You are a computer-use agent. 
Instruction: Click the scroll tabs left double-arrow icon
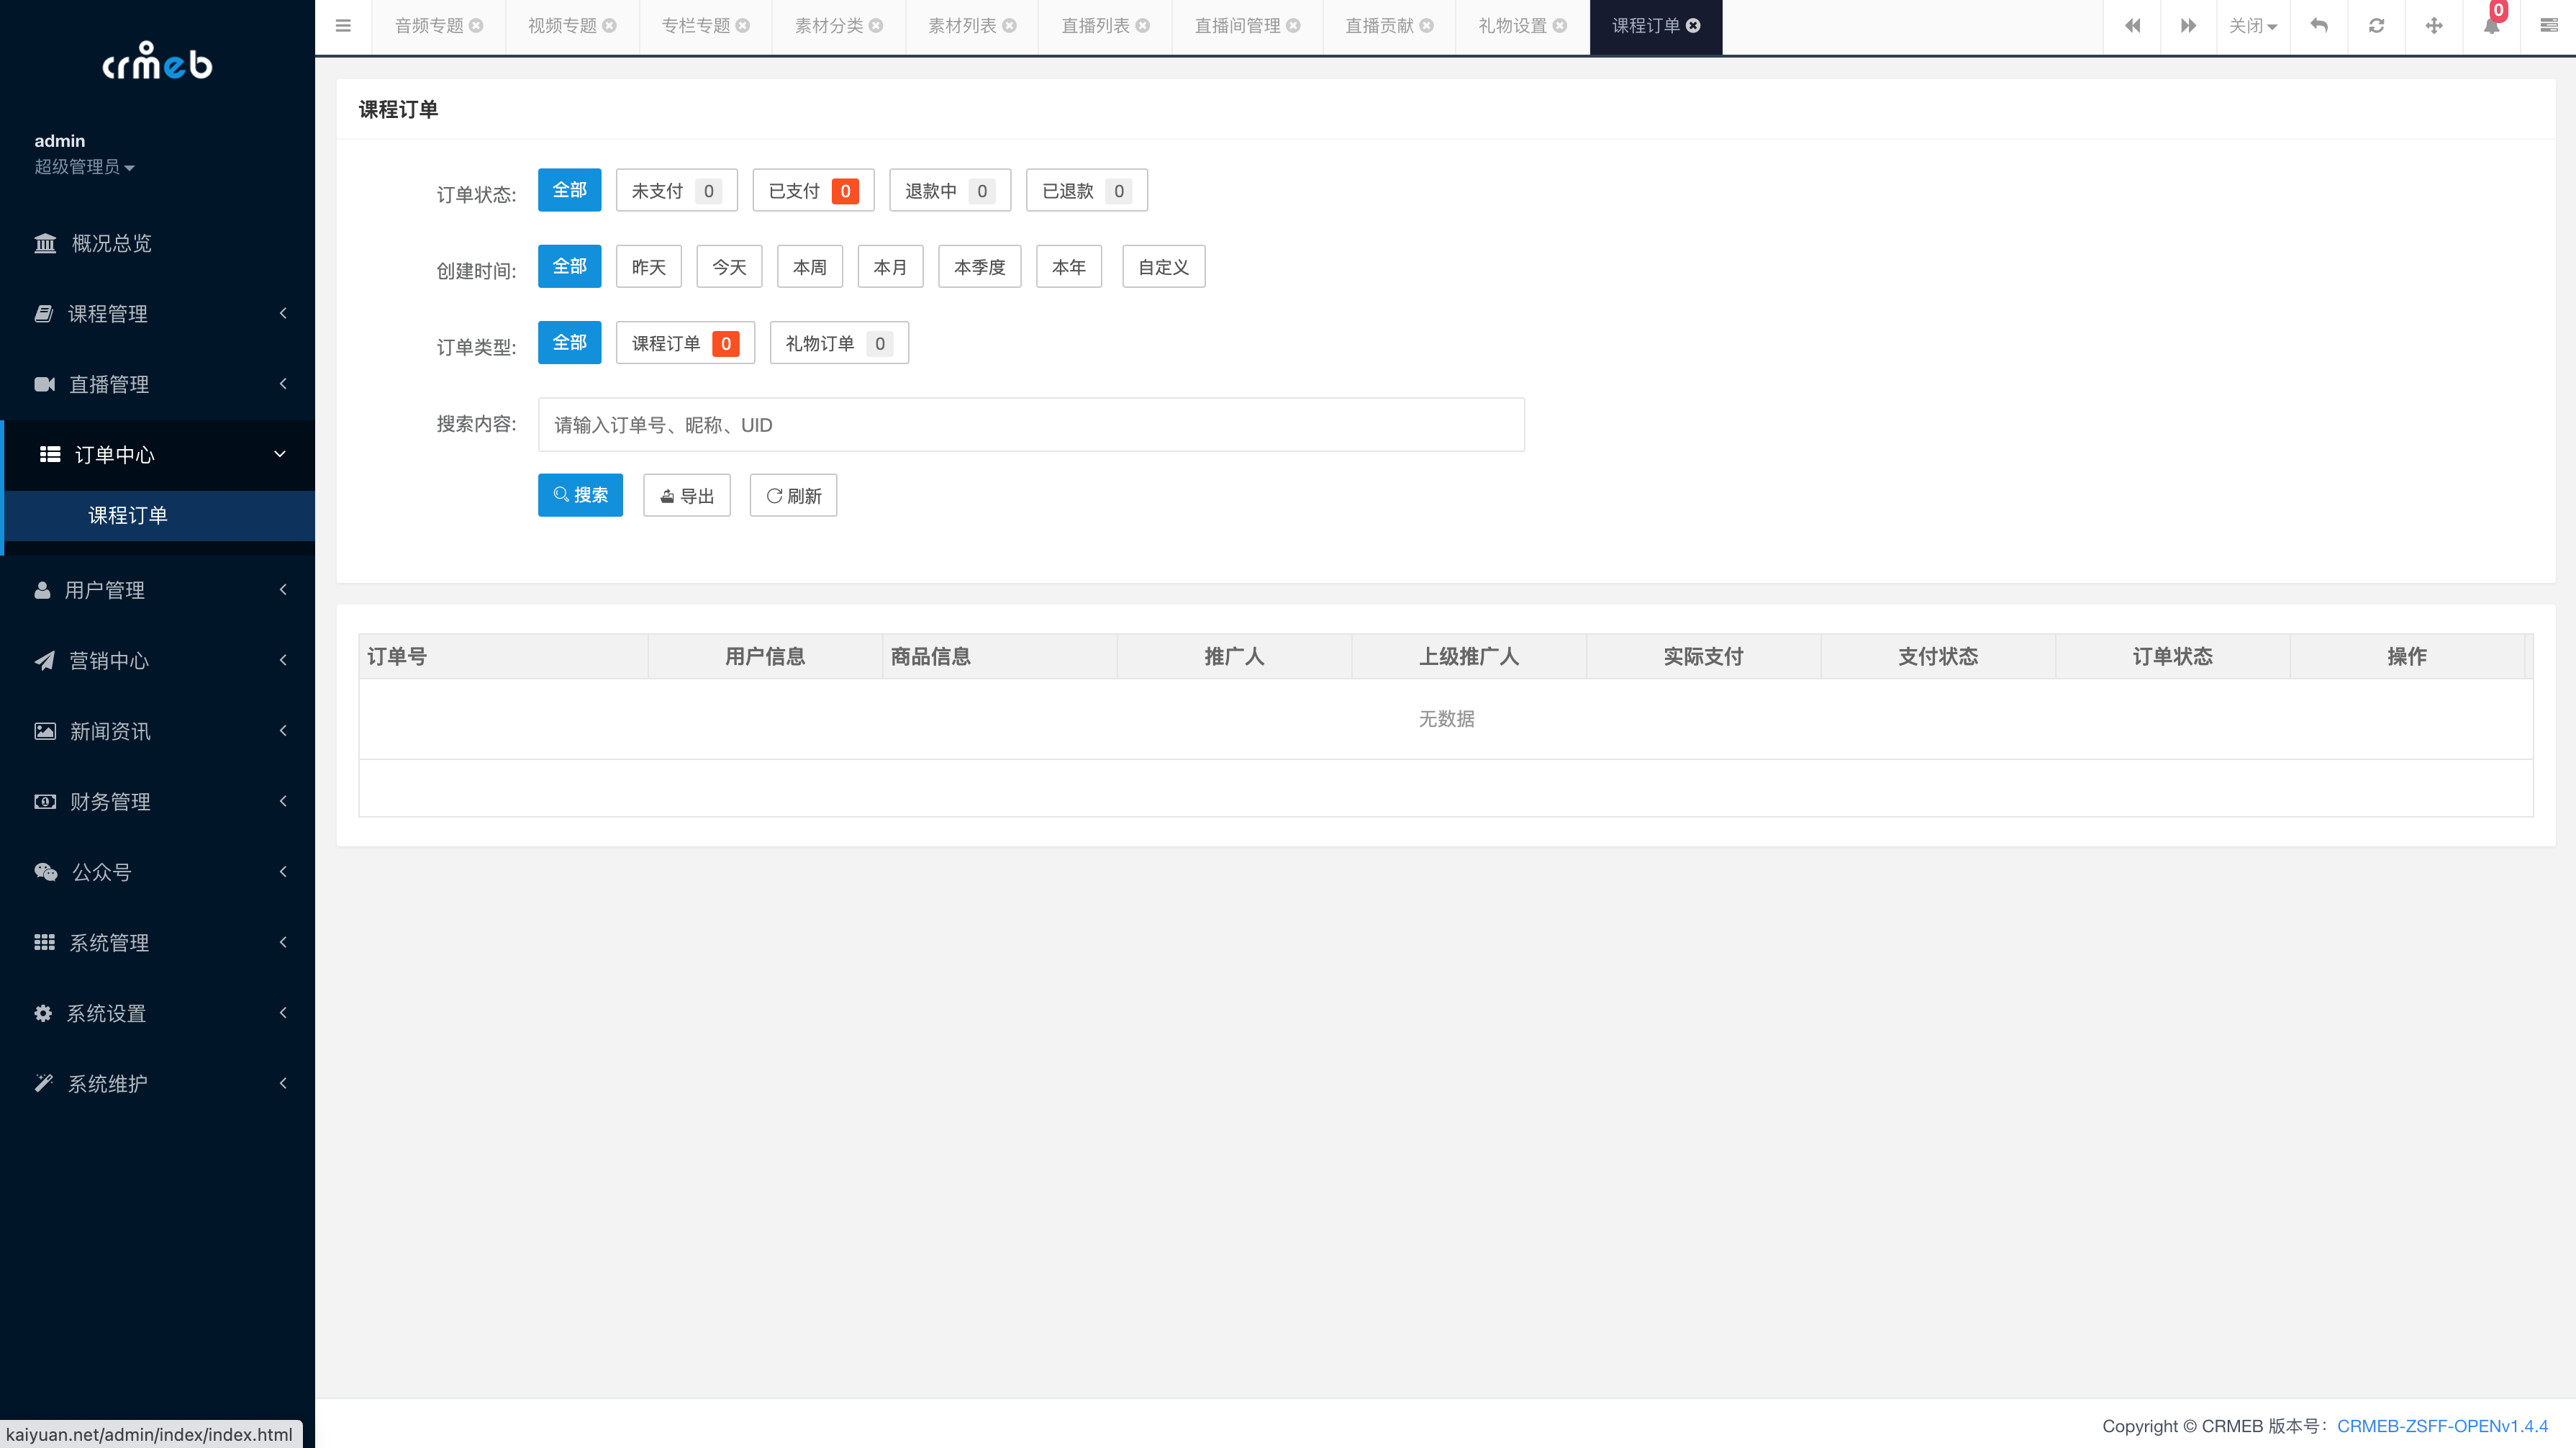point(2132,26)
